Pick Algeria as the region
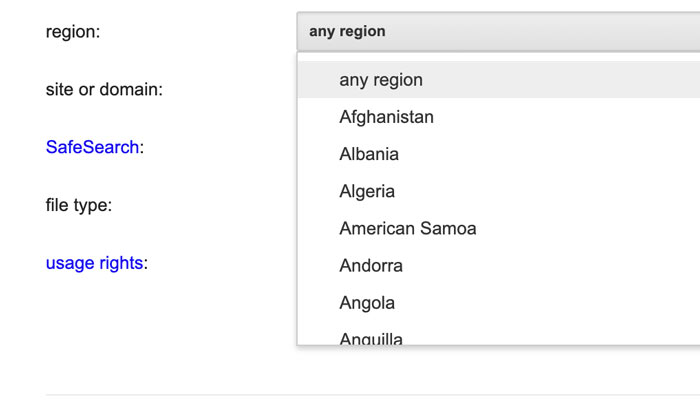Viewport: 700px width, 420px height. click(367, 191)
